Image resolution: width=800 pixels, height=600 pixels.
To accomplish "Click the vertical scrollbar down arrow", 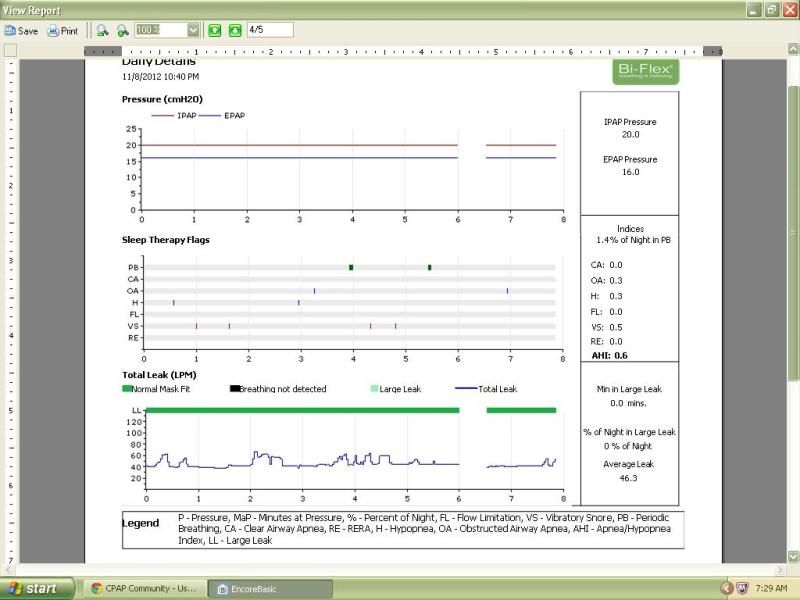I will tap(793, 556).
